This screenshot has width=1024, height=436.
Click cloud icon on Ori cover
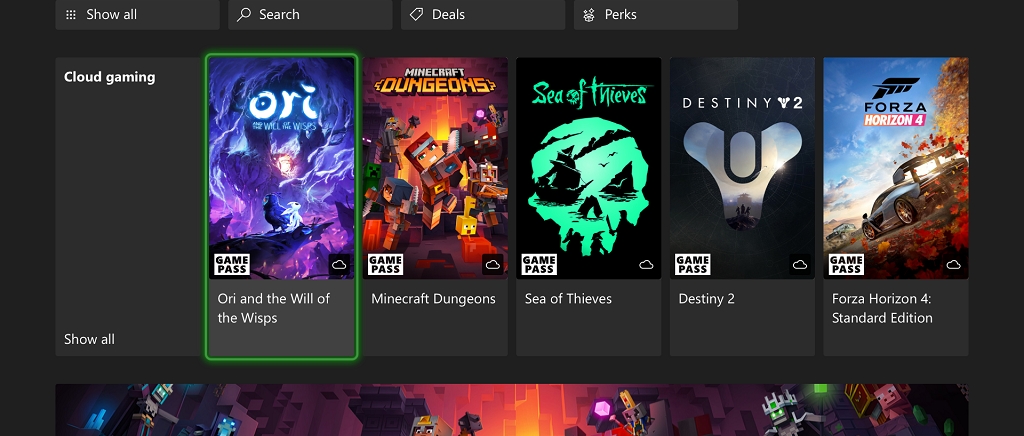pyautogui.click(x=339, y=264)
